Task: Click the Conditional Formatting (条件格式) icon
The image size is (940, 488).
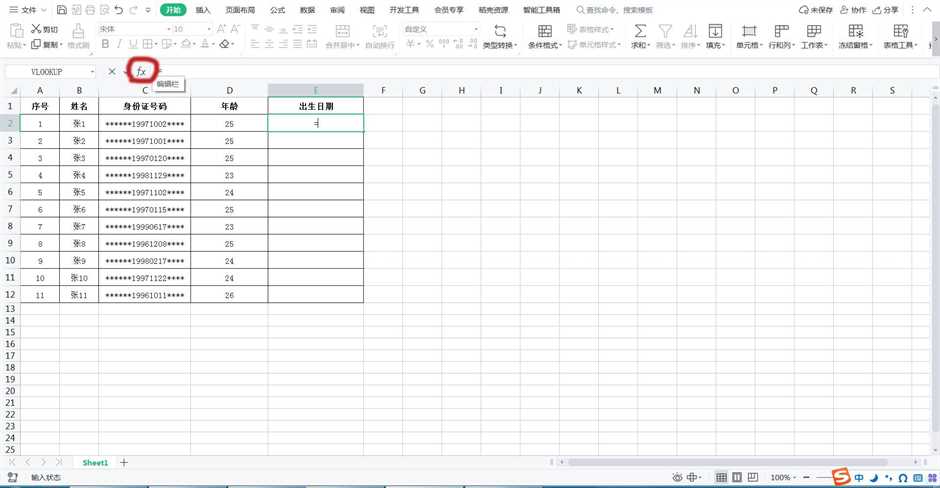Action: click(544, 32)
